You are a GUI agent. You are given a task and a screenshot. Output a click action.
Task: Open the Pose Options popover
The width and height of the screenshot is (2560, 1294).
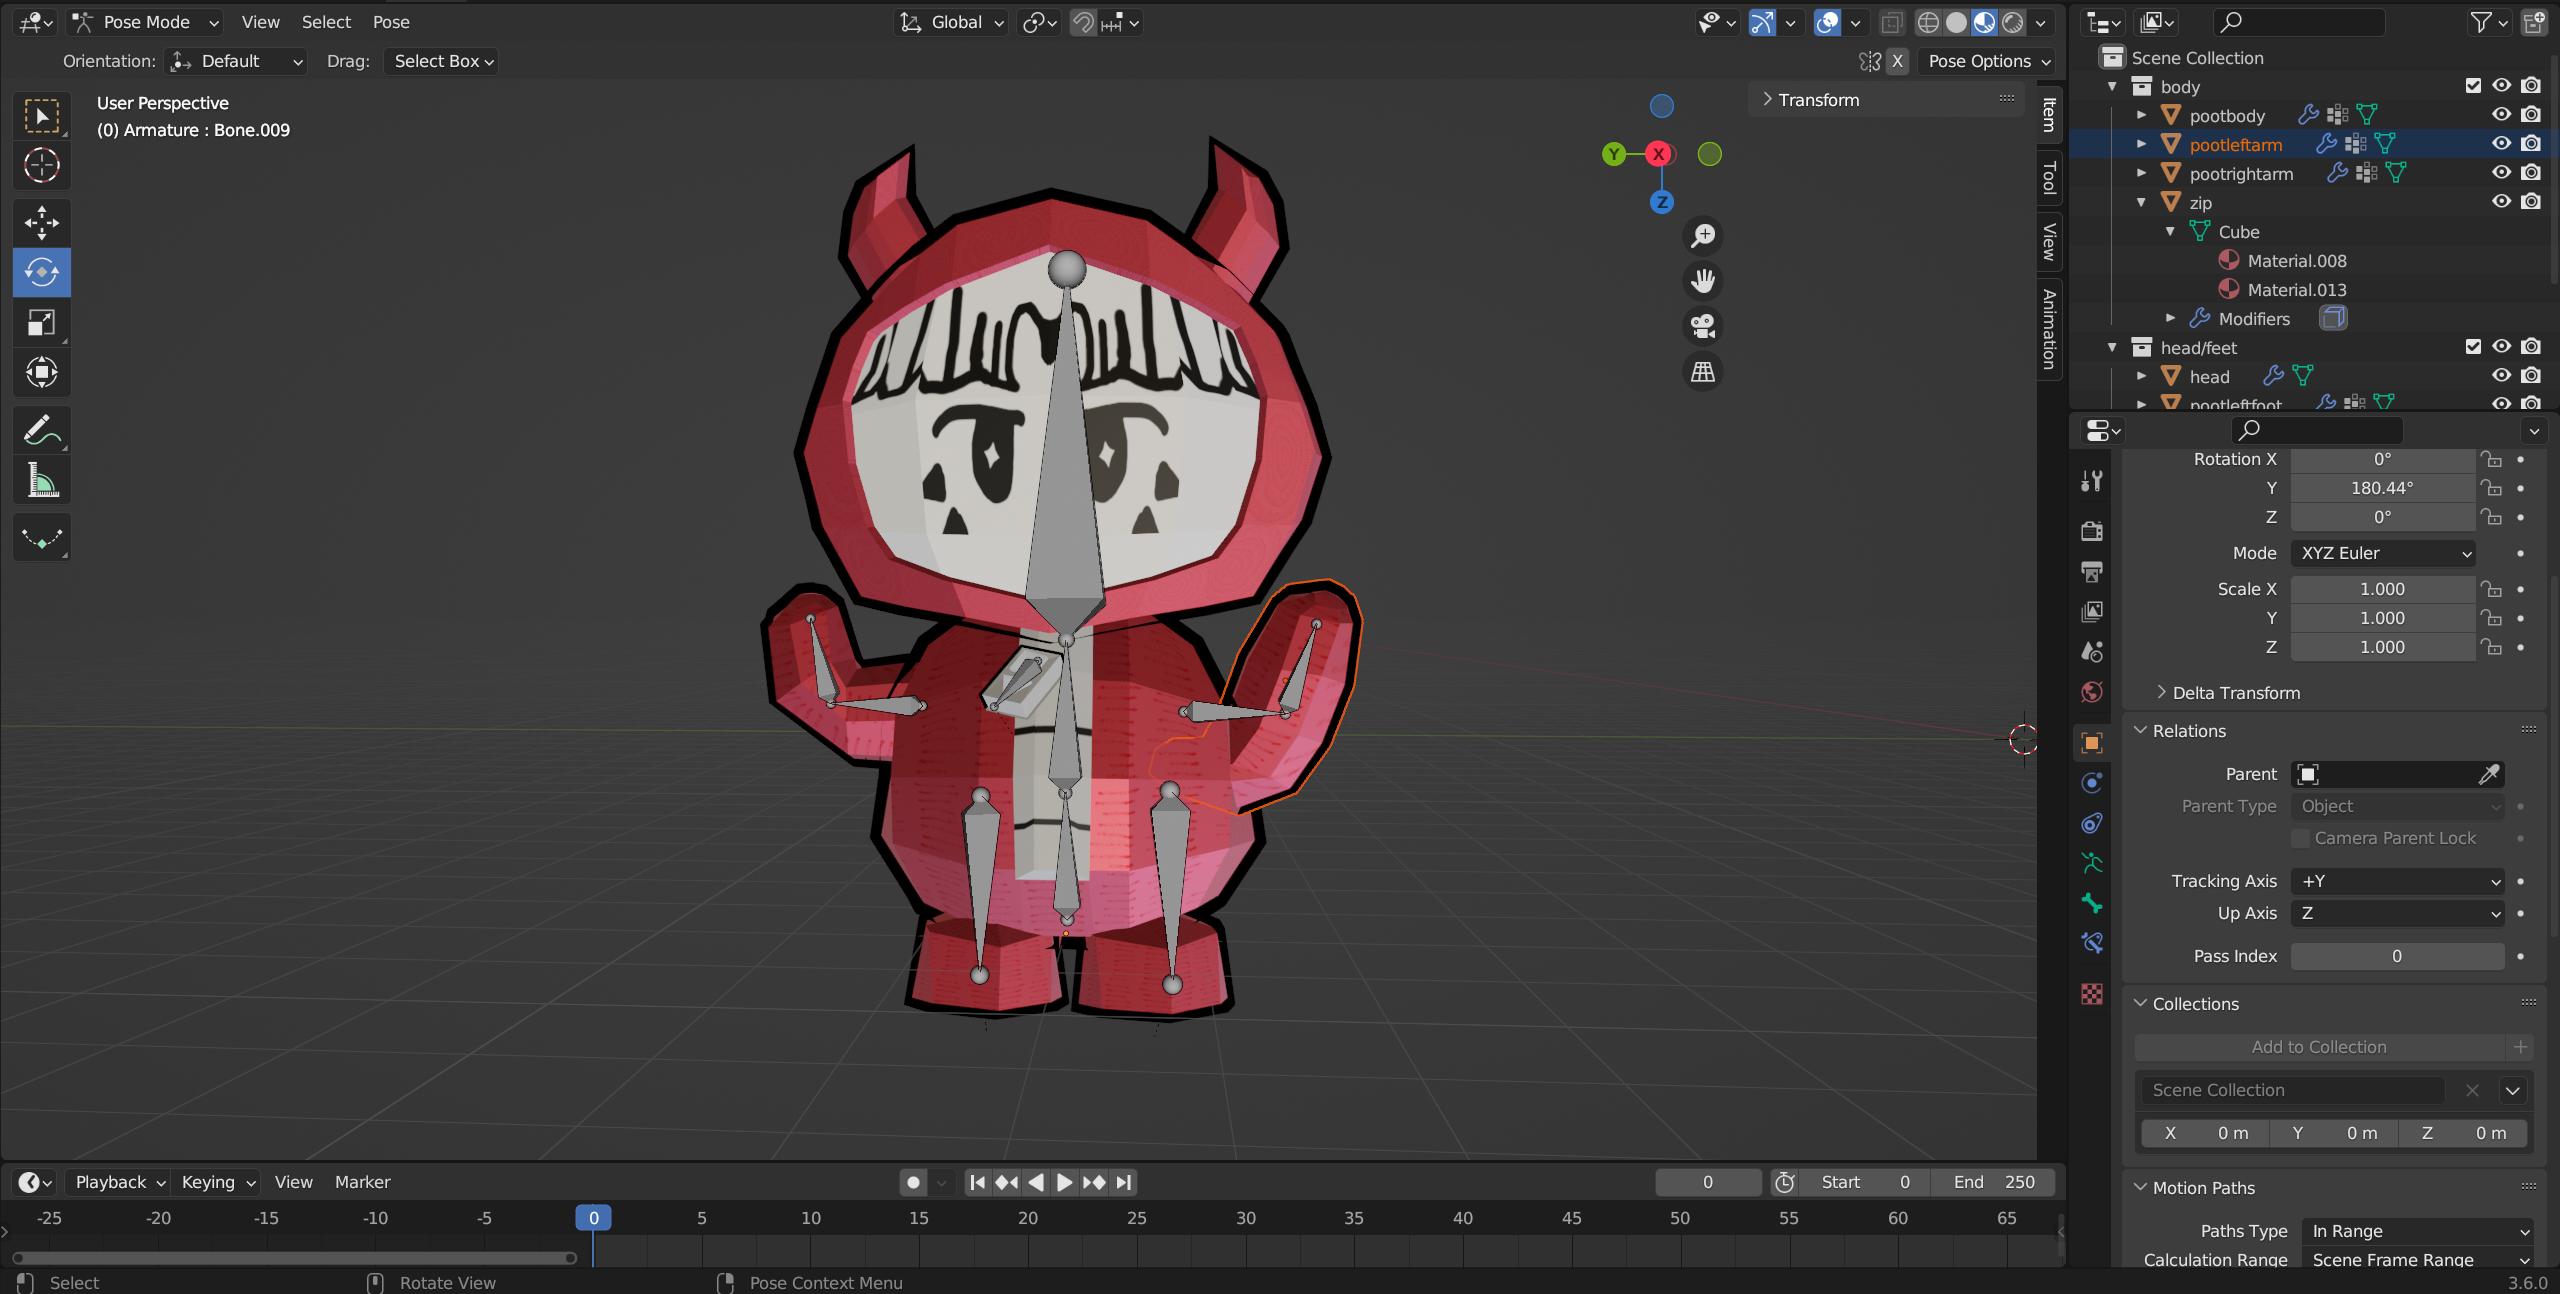click(1988, 61)
